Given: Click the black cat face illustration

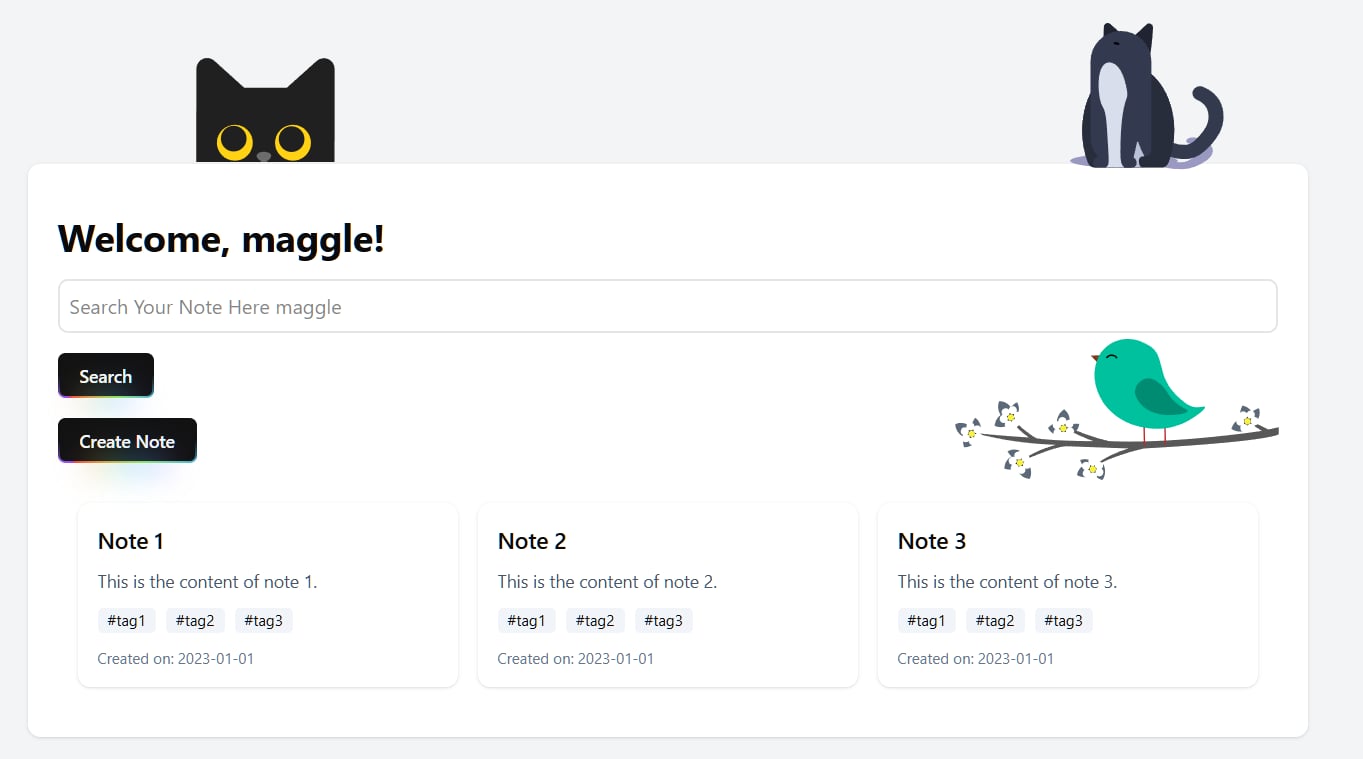Looking at the screenshot, I should pyautogui.click(x=265, y=115).
